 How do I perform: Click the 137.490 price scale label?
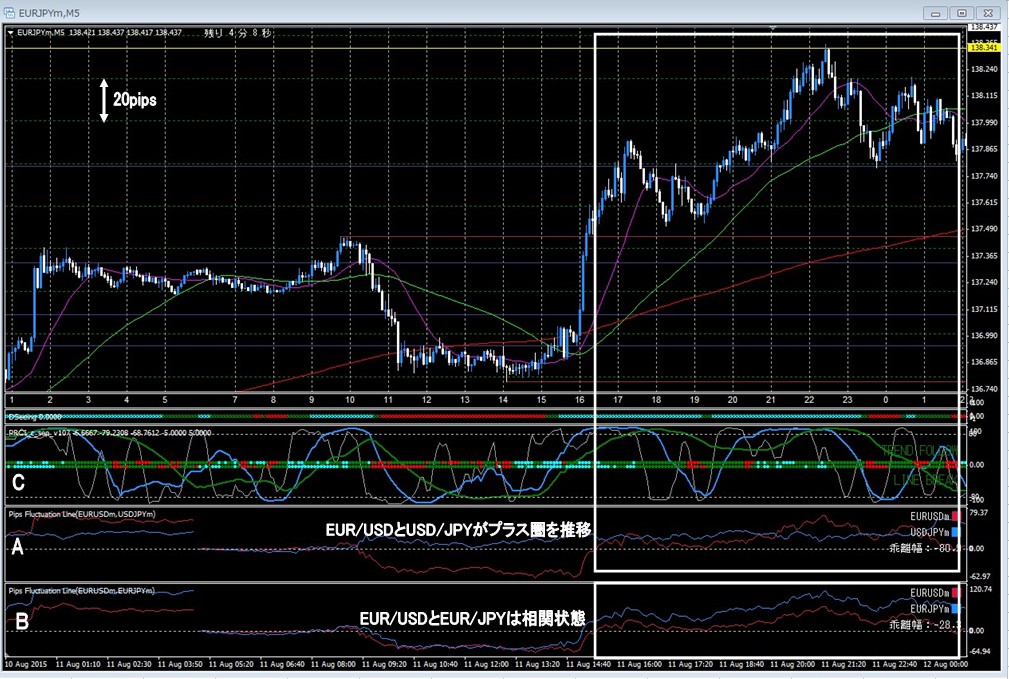984,228
